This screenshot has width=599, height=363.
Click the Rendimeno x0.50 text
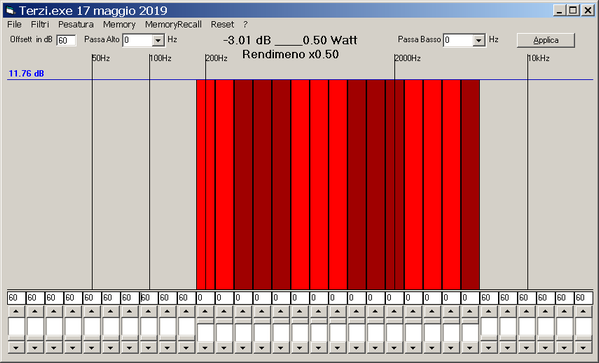290,54
